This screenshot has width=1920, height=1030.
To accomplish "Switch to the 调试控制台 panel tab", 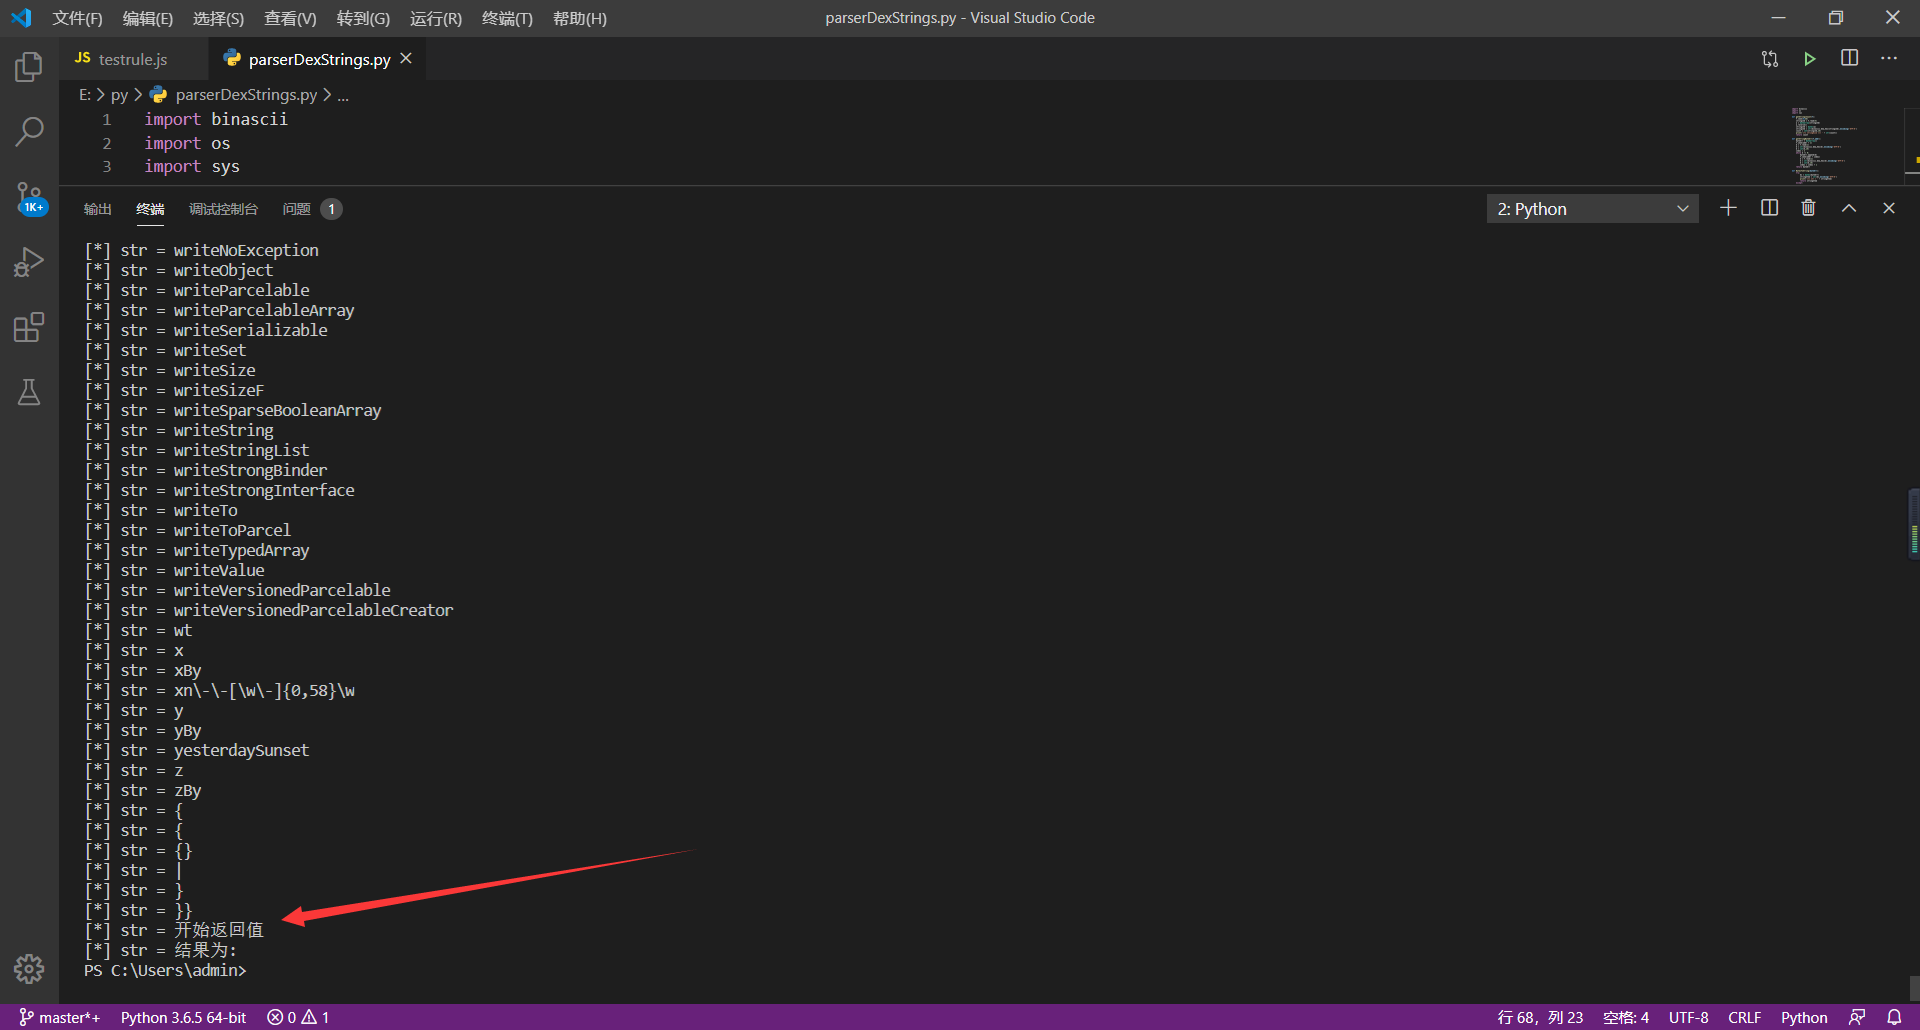I will coord(223,209).
